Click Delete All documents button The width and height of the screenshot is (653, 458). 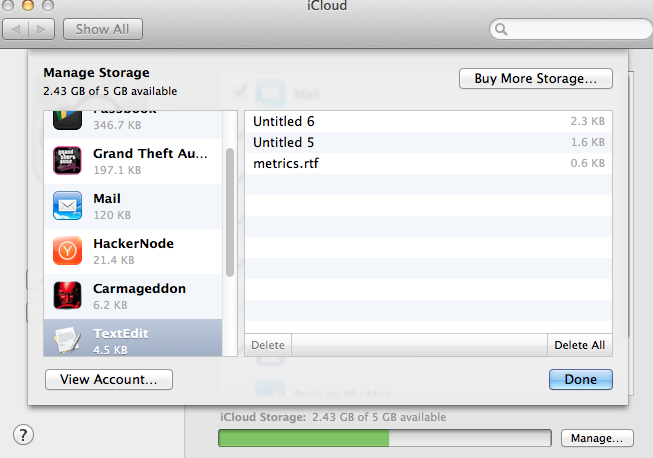pos(580,345)
